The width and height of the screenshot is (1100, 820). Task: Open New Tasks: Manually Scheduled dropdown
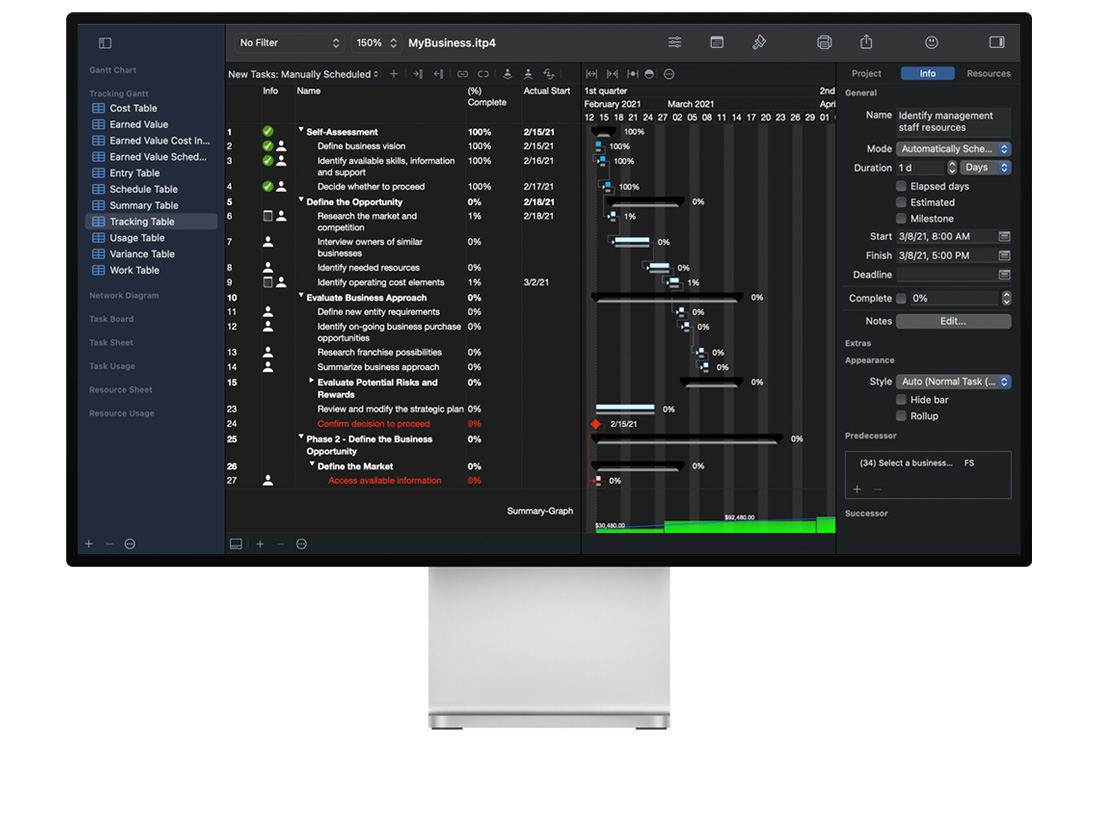tap(303, 74)
